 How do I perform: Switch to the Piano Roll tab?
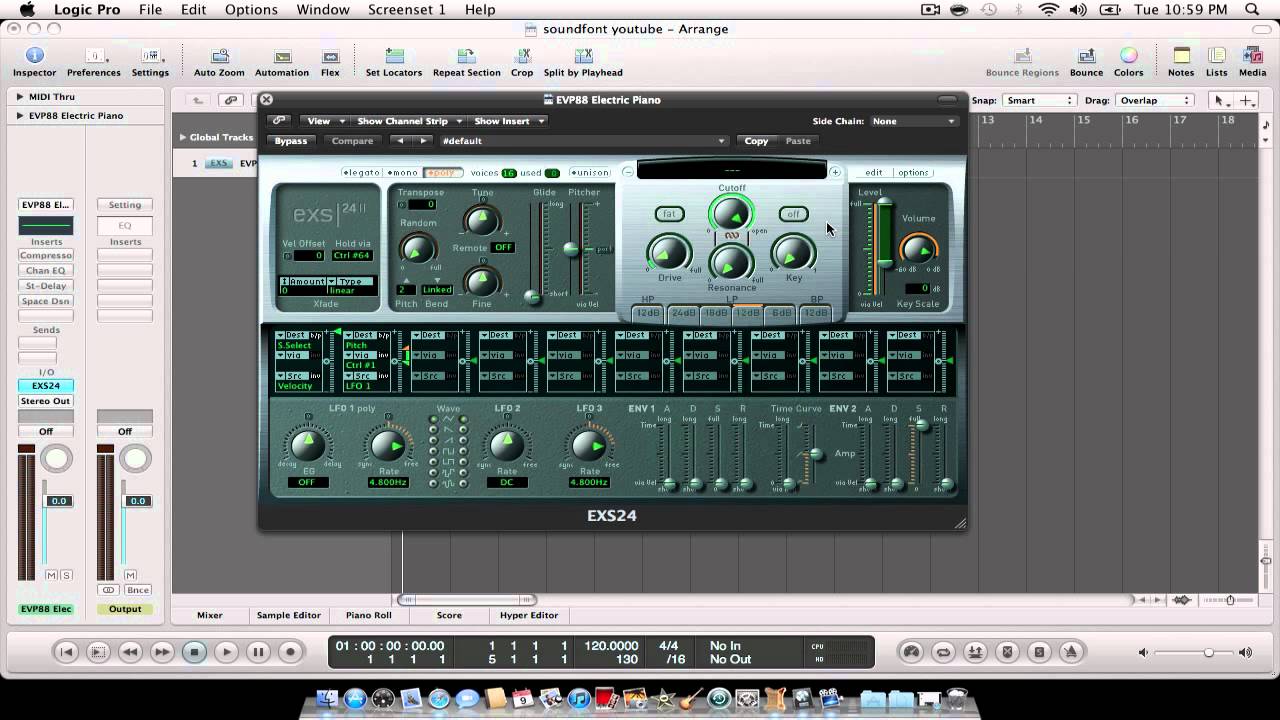pos(369,615)
